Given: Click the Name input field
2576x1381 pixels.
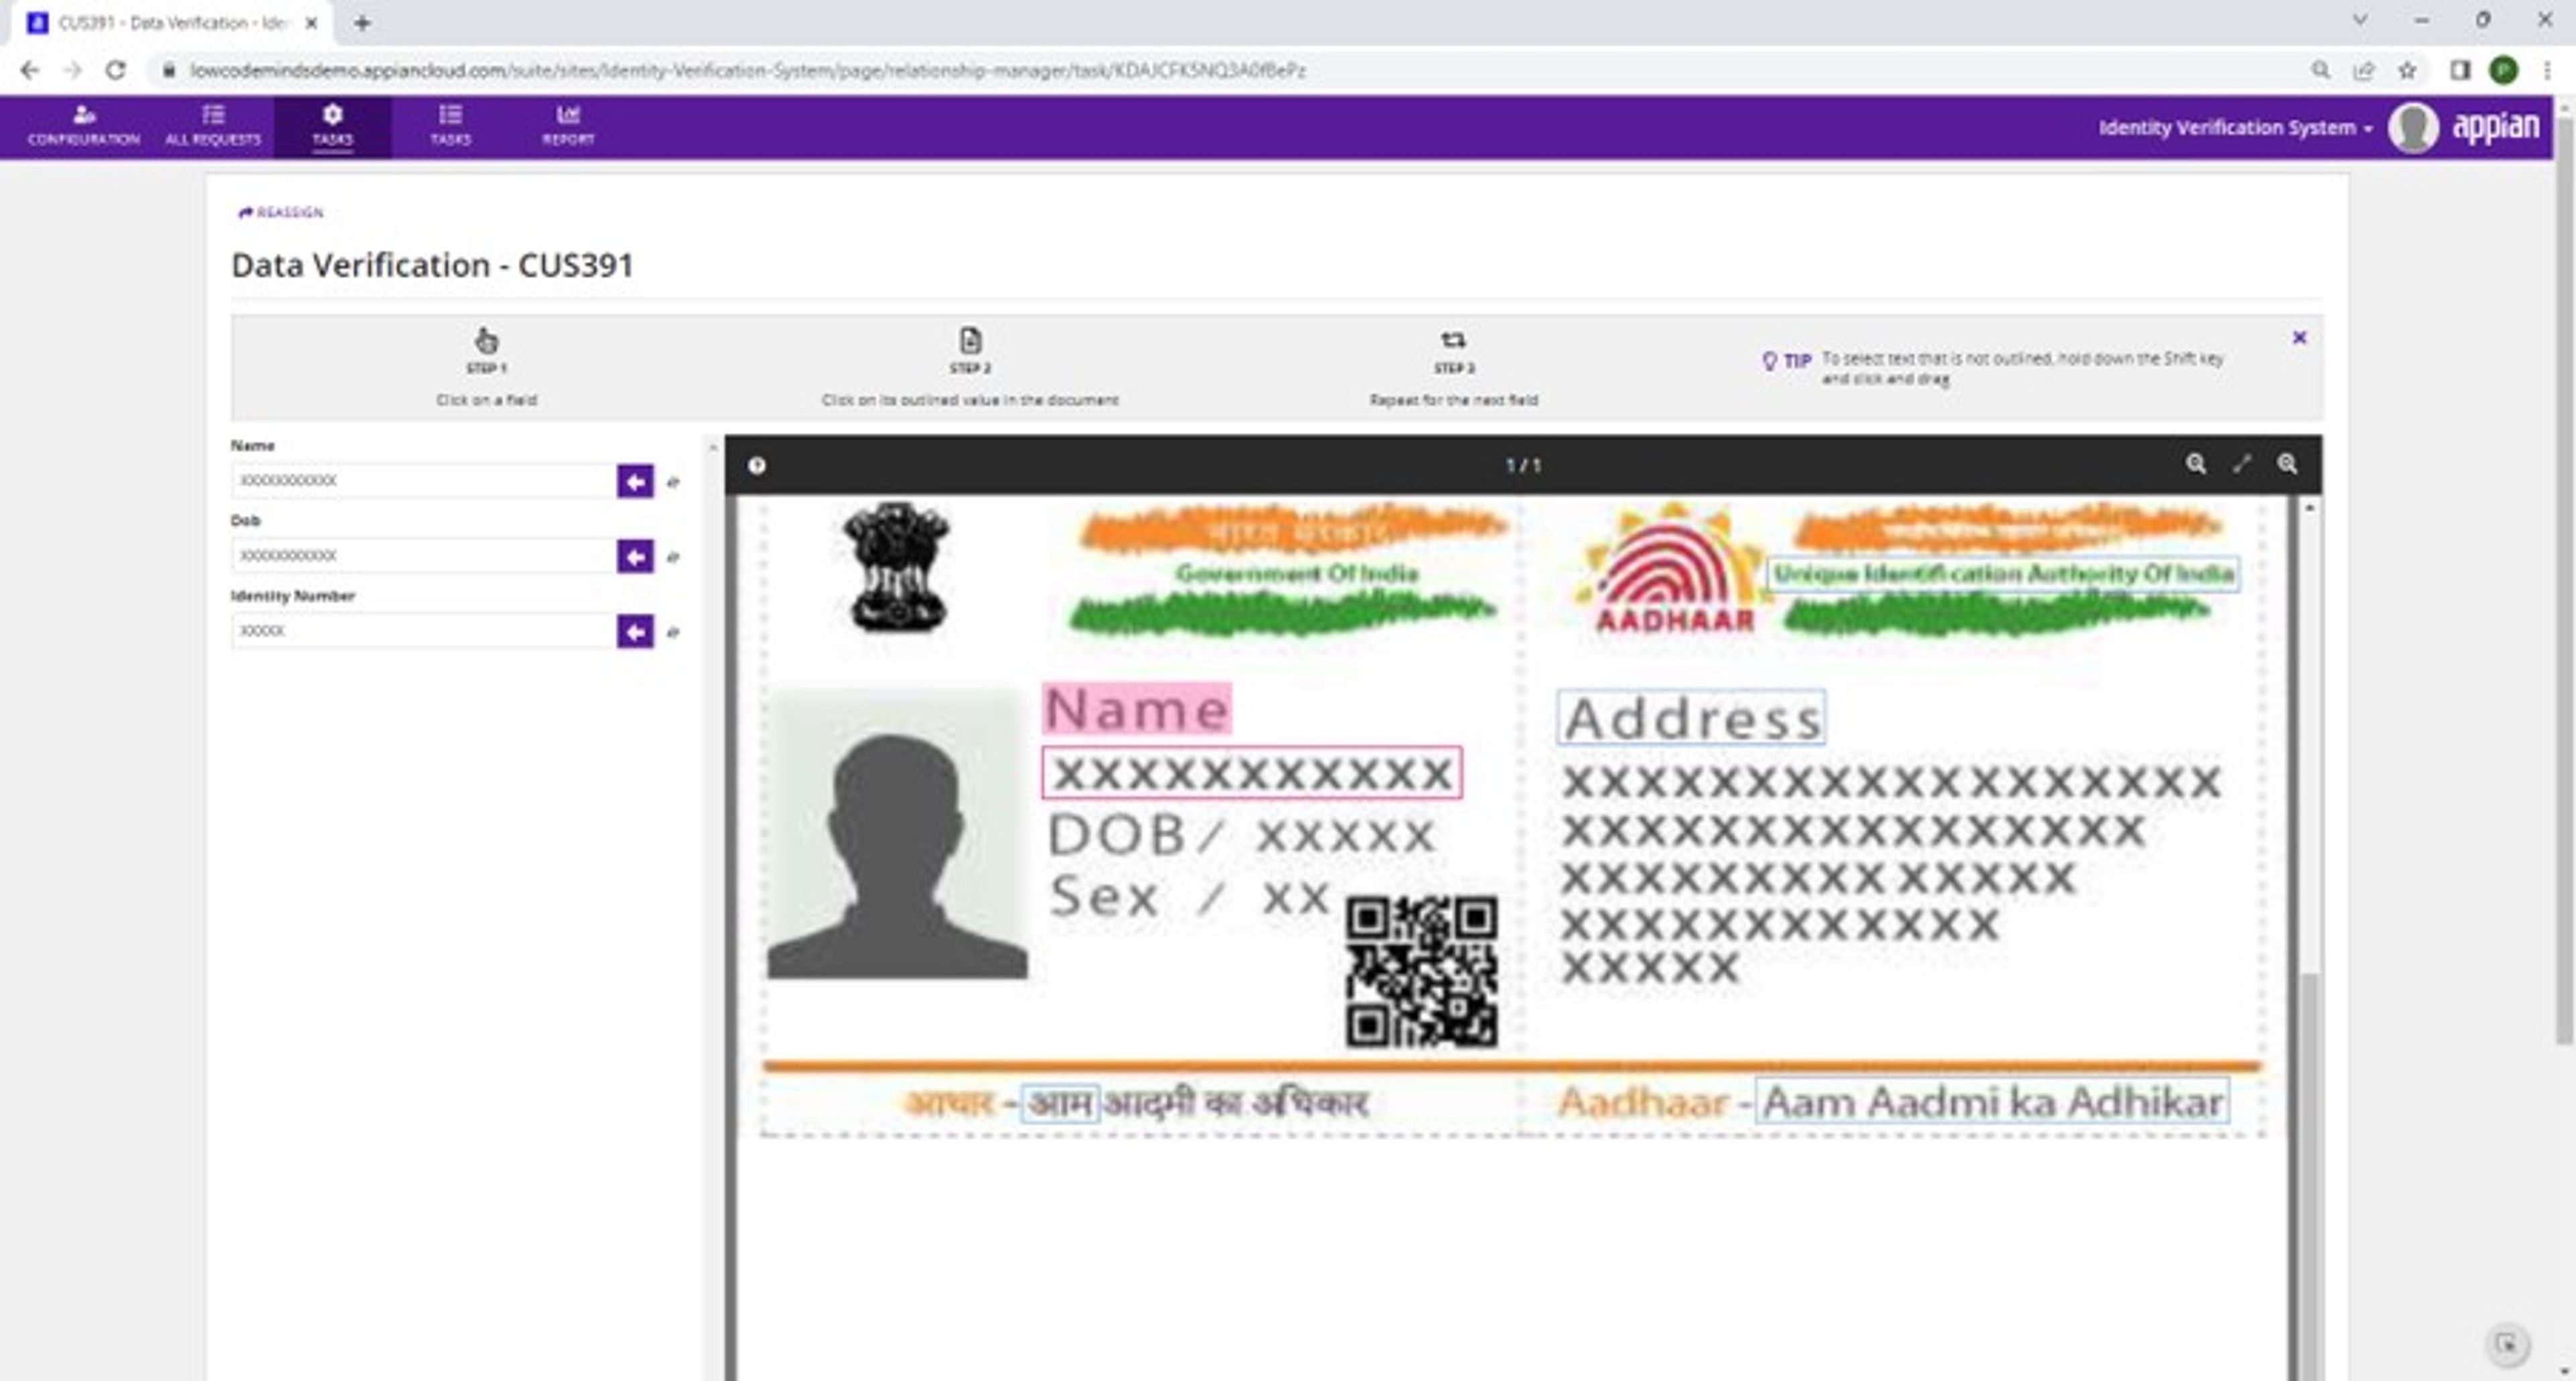Looking at the screenshot, I should (424, 481).
